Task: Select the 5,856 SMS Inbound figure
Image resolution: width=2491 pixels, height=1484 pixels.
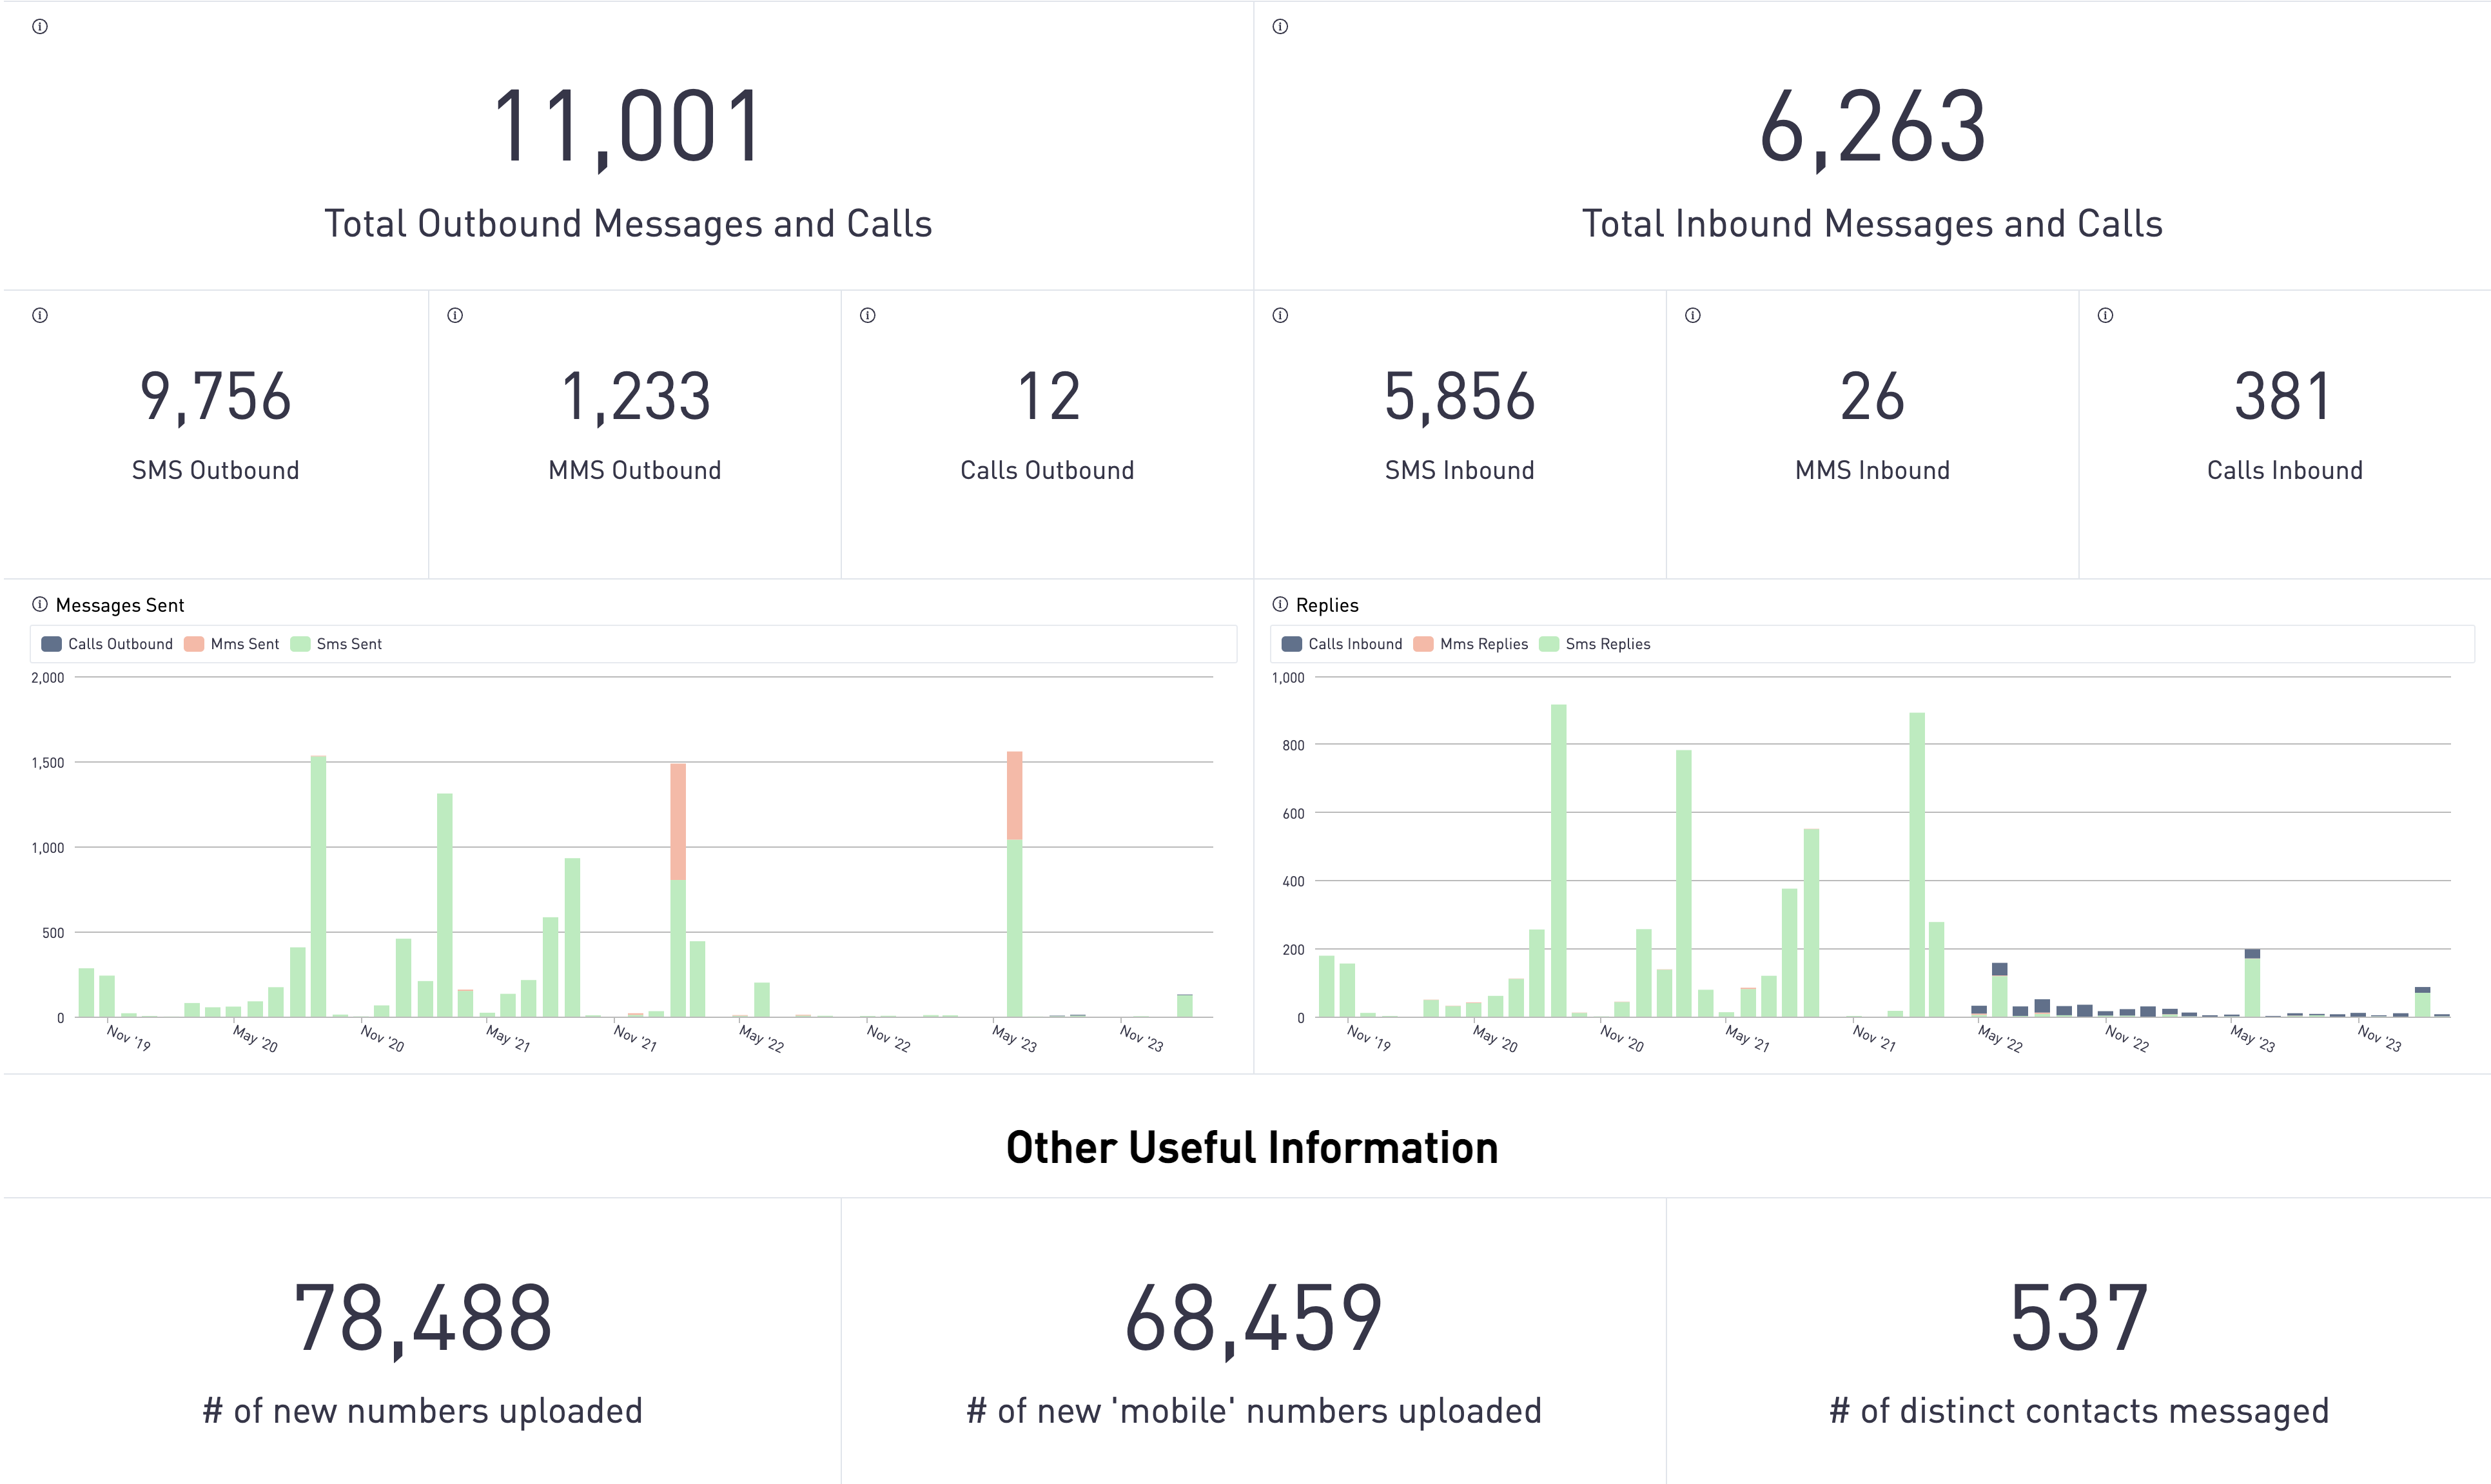Action: 1460,397
